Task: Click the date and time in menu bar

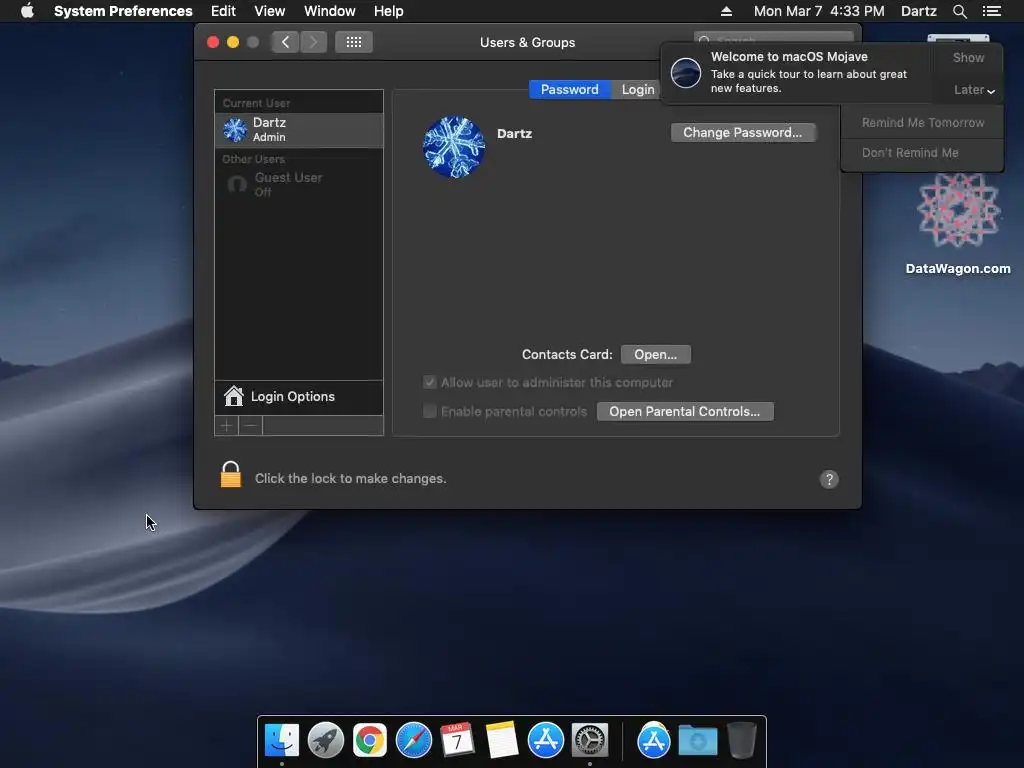Action: (819, 11)
